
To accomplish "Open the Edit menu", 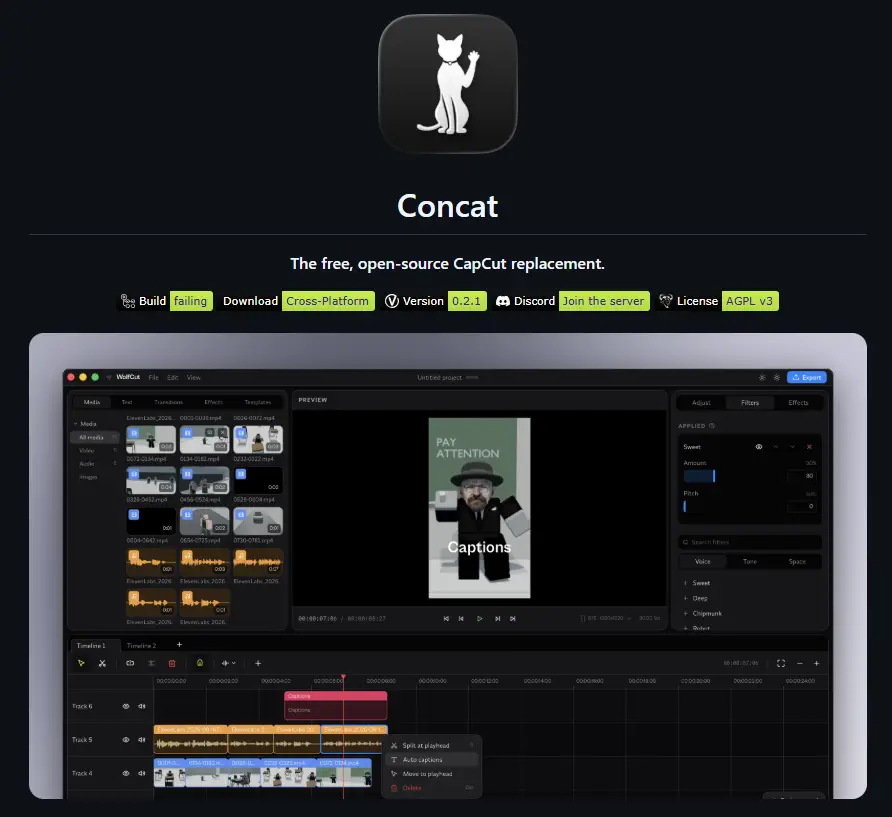I will click(173, 377).
